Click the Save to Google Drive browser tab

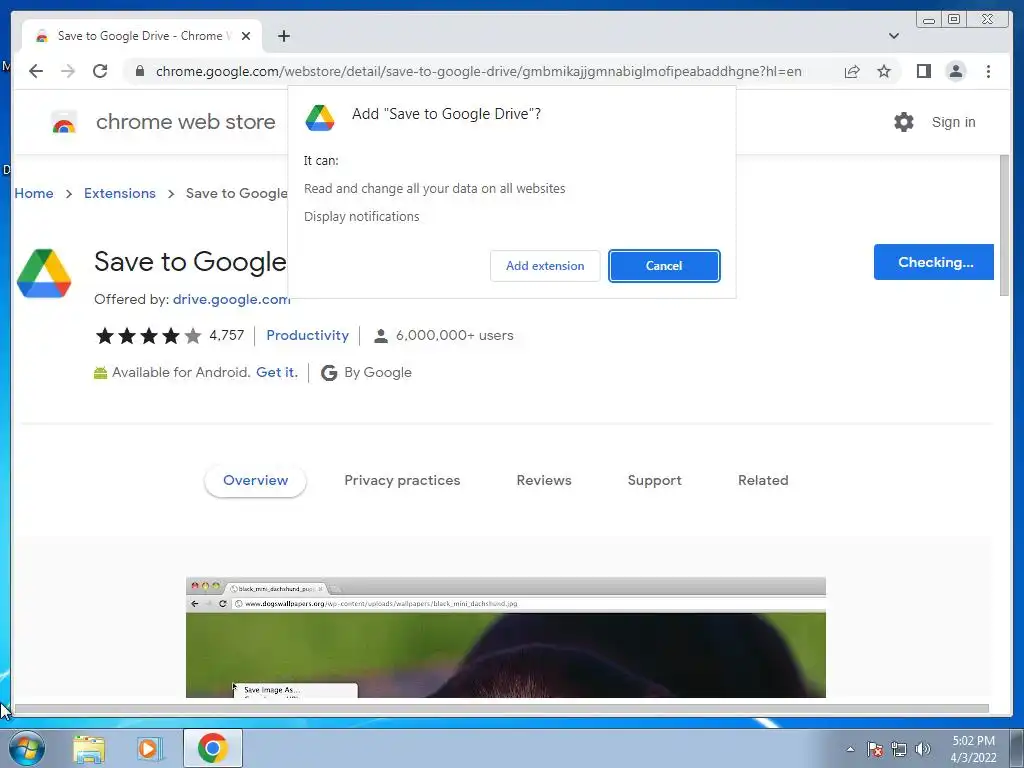coord(142,36)
